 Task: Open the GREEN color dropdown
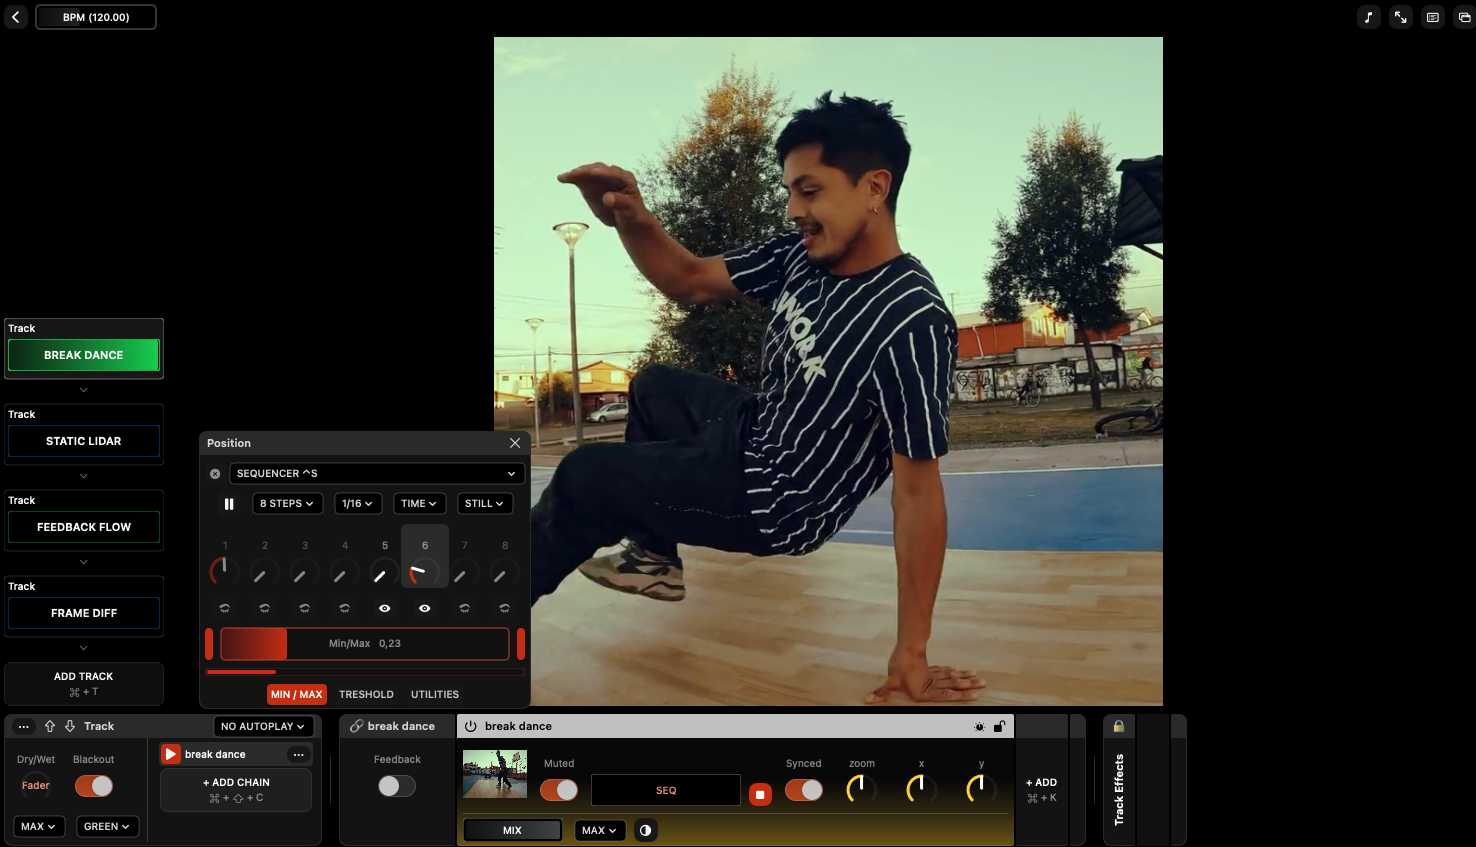point(107,827)
